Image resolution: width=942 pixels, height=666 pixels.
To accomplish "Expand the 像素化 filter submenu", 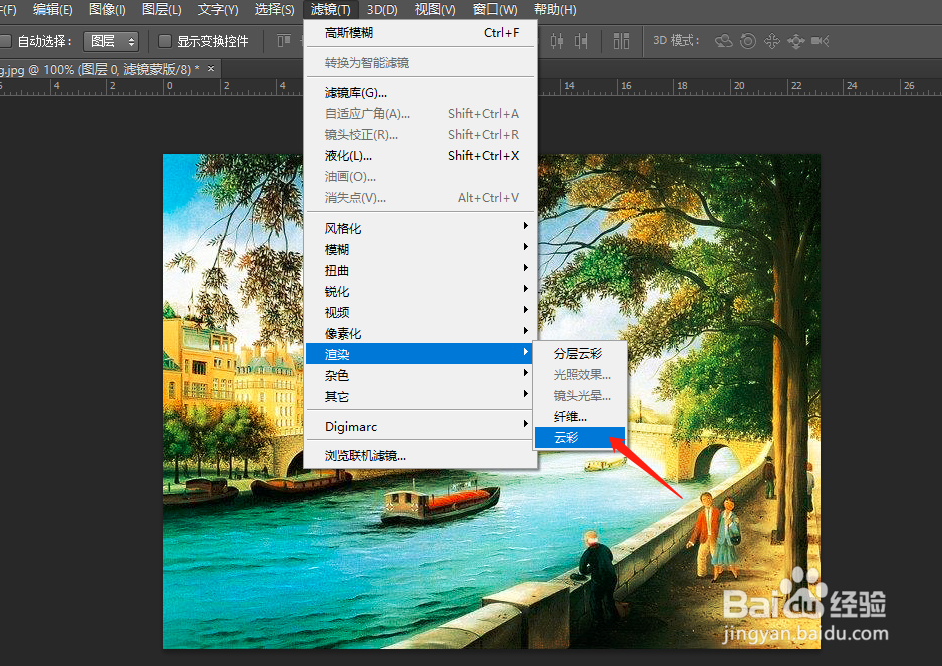I will click(x=420, y=333).
